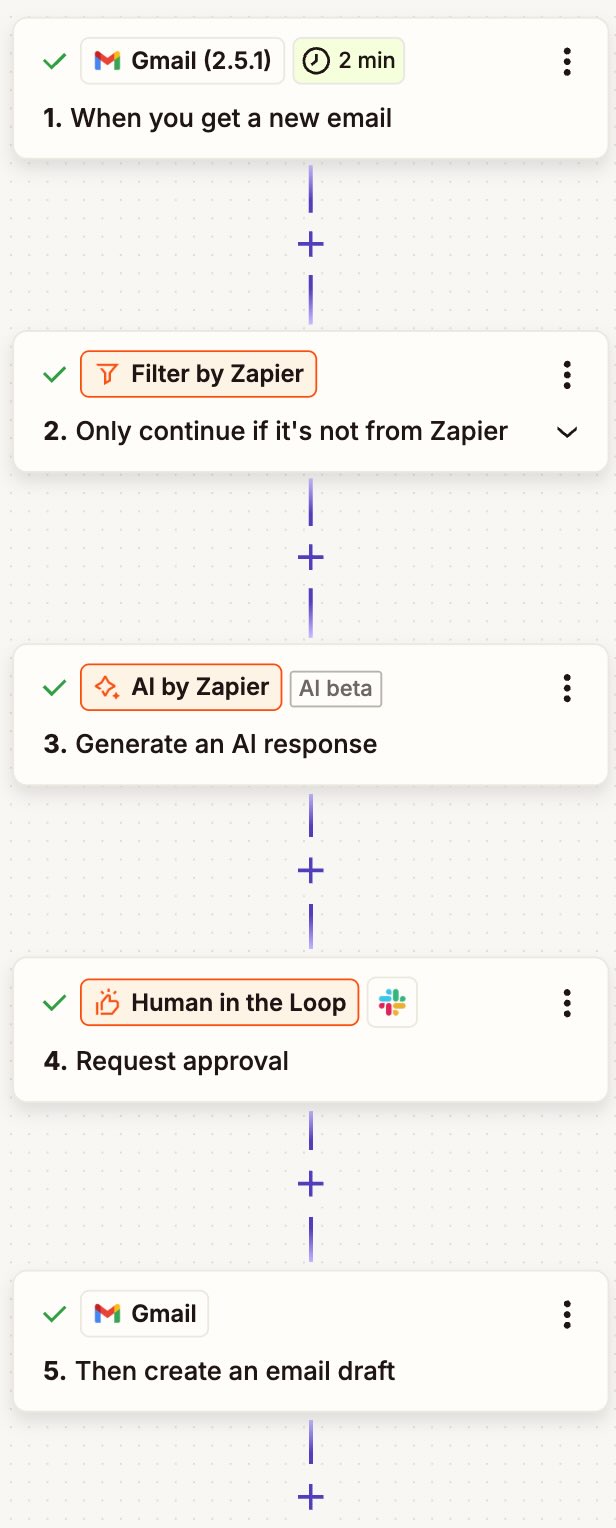Click the green checkmark on step 3
Image resolution: width=616 pixels, height=1528 pixels.
point(53,687)
